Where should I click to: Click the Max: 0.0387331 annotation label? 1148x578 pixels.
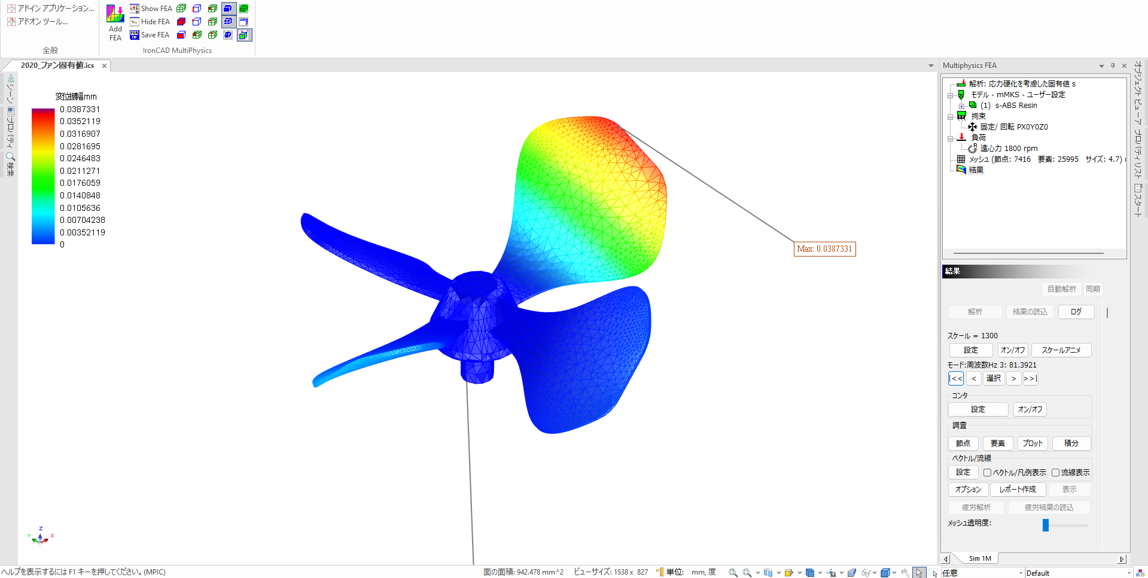pyautogui.click(x=825, y=249)
